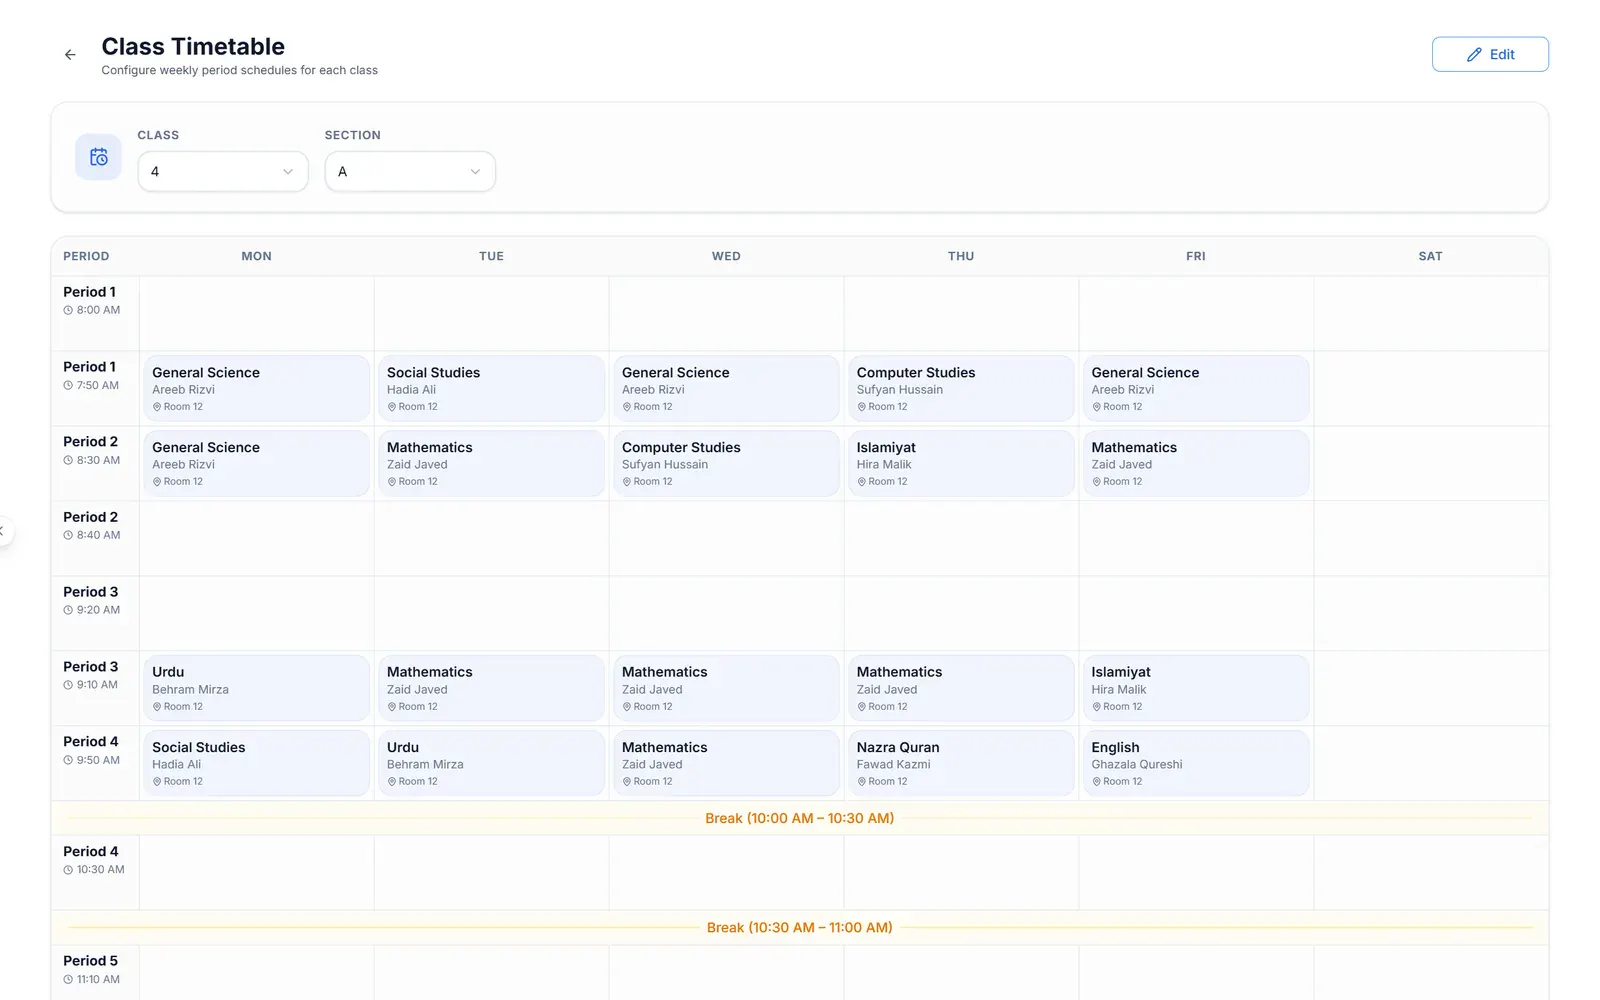Image resolution: width=1600 pixels, height=1000 pixels.
Task: Open Wednesday 7:50 AM General Science card
Action: coord(726,389)
